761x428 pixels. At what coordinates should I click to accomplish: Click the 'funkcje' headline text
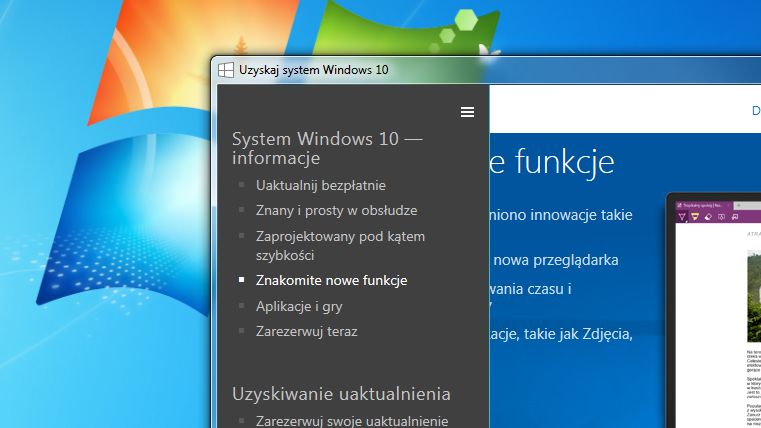564,162
